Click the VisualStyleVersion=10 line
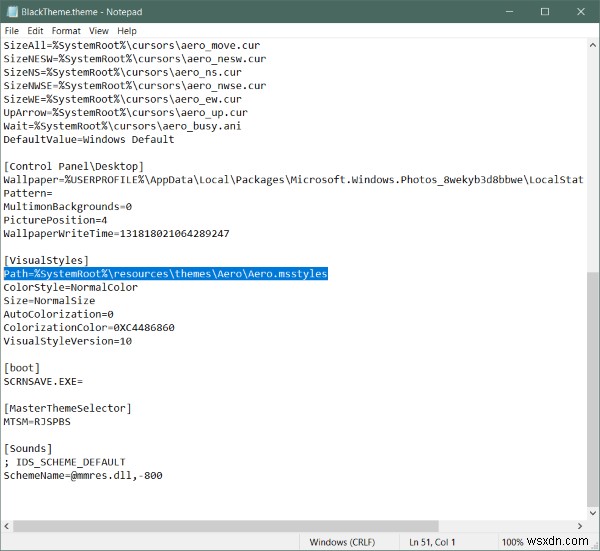Image resolution: width=600 pixels, height=551 pixels. pos(68,341)
